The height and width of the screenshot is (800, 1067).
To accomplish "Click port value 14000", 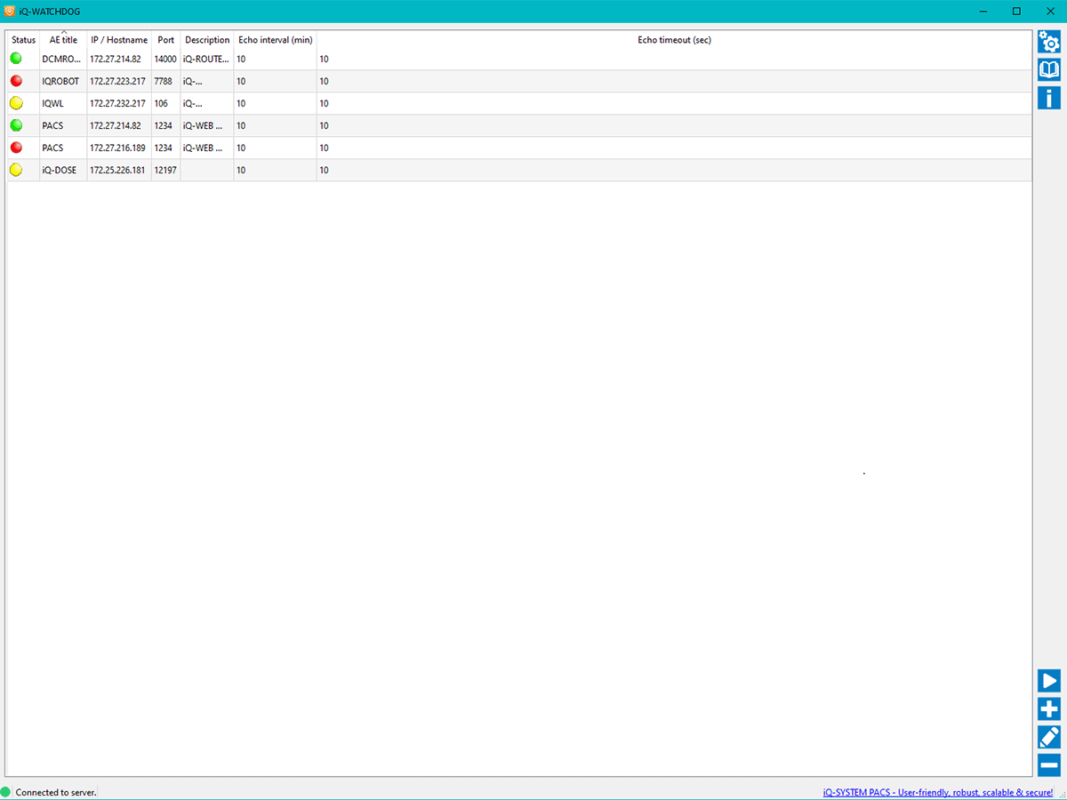I will (165, 59).
